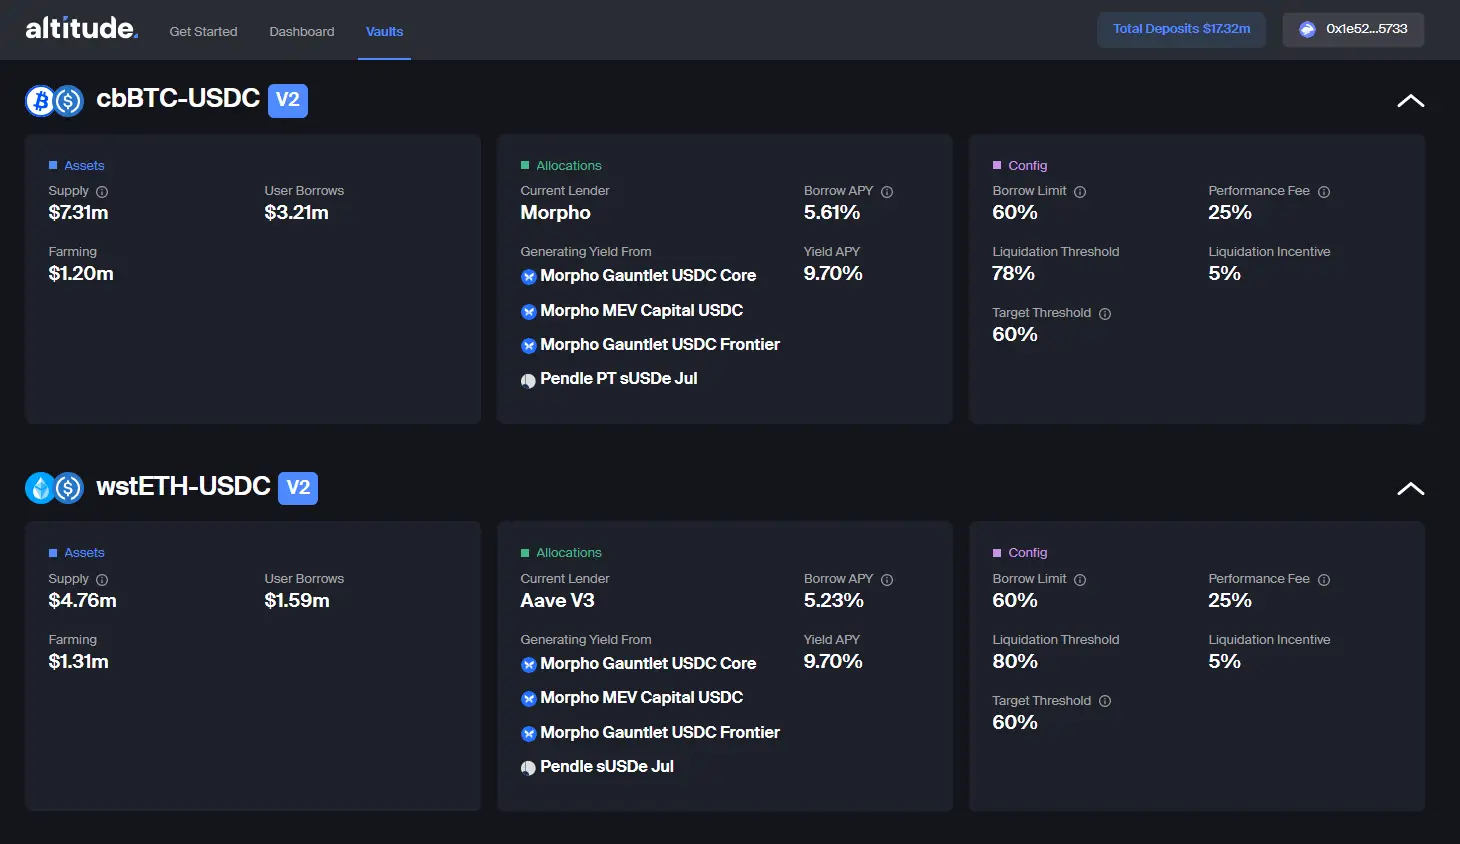This screenshot has width=1460, height=844.
Task: Show Borrow Limit info in wstETH-USDC
Action: point(1080,579)
